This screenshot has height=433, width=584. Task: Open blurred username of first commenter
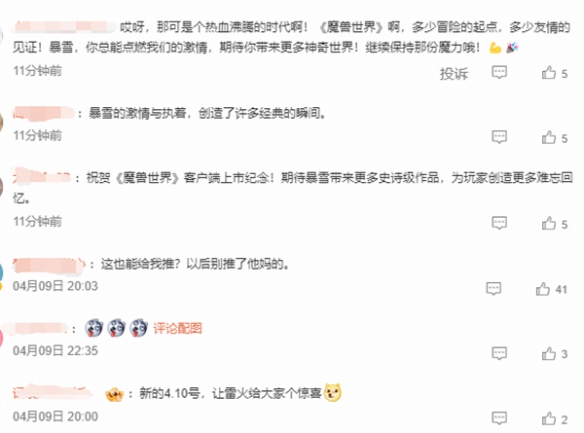pyautogui.click(x=64, y=27)
